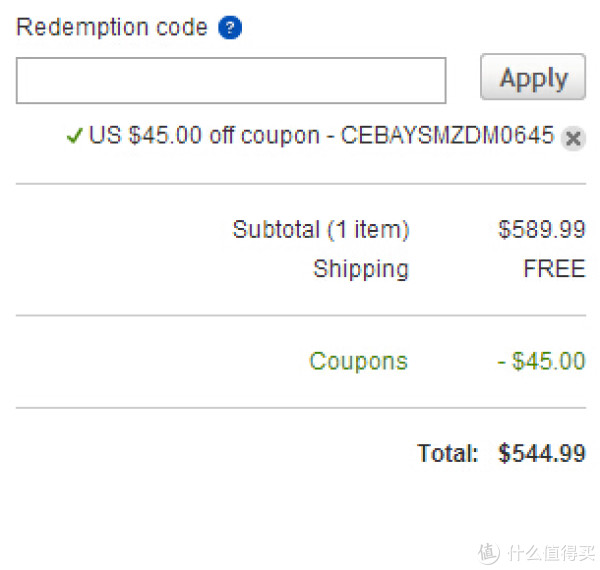The image size is (600, 570).
Task: Remove the applied CEBAYSMZDM0645 coupon
Action: [x=573, y=138]
